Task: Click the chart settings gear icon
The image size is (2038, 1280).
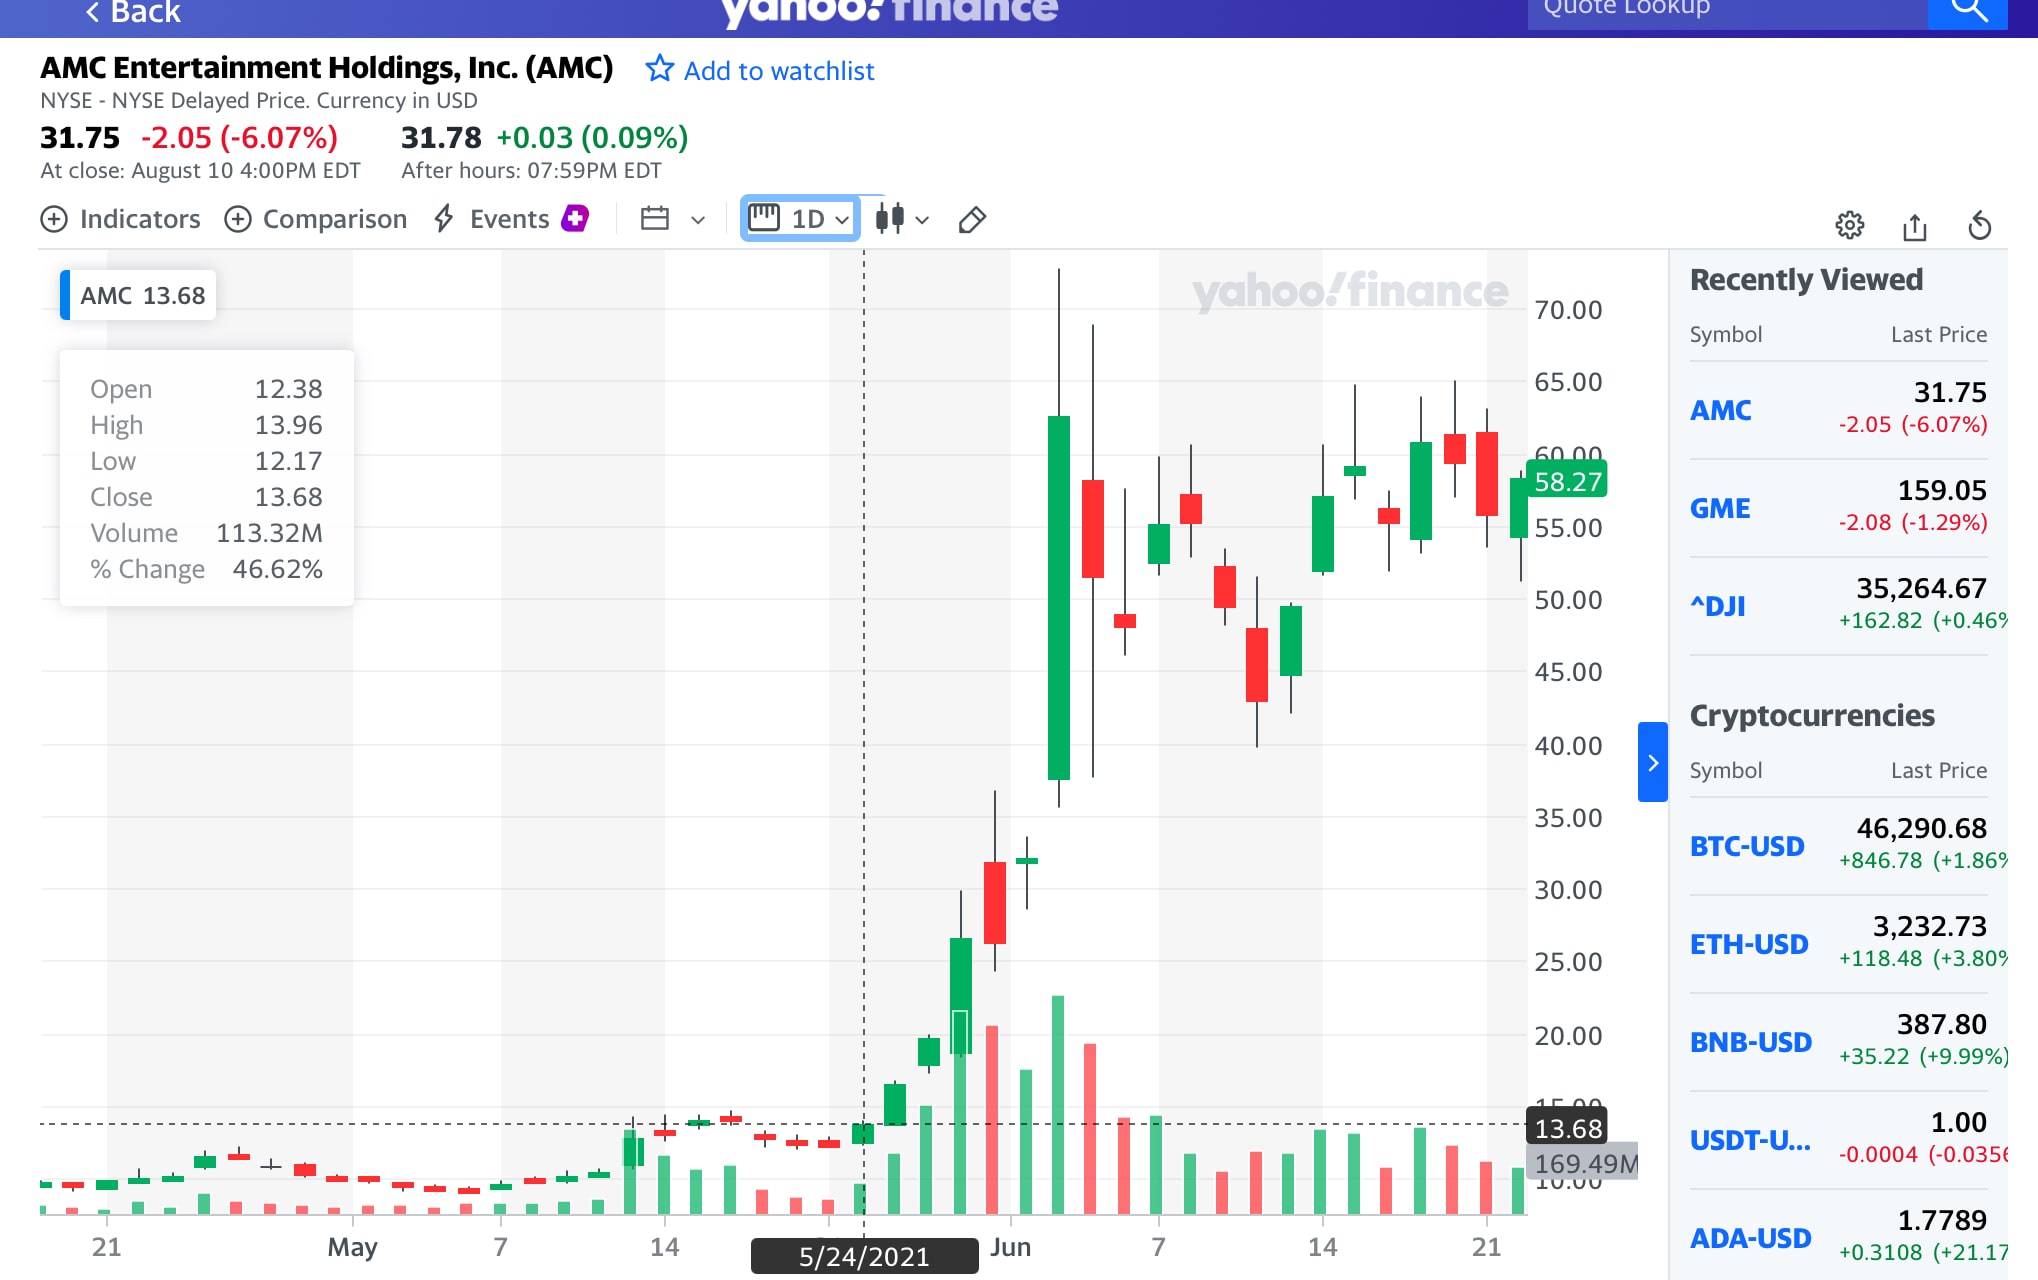Action: coord(1849,226)
